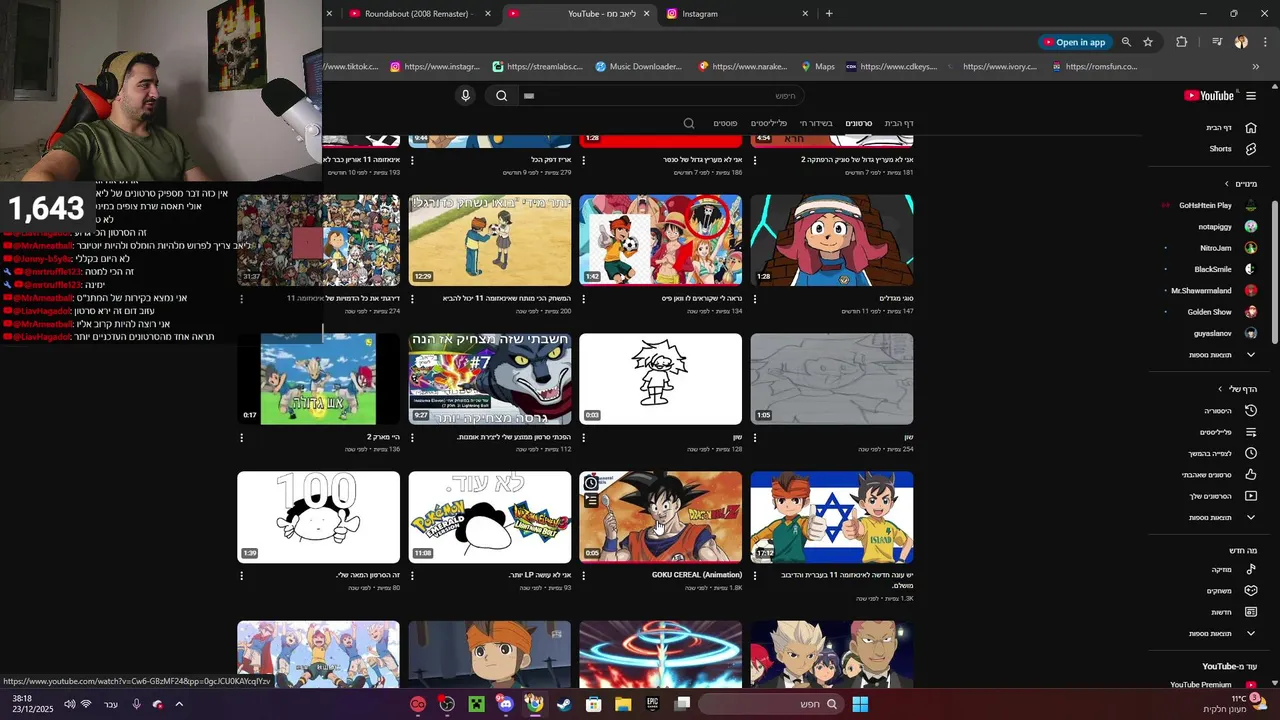This screenshot has height=720, width=1280.
Task: Open the browser profile avatar
Action: tap(1241, 42)
